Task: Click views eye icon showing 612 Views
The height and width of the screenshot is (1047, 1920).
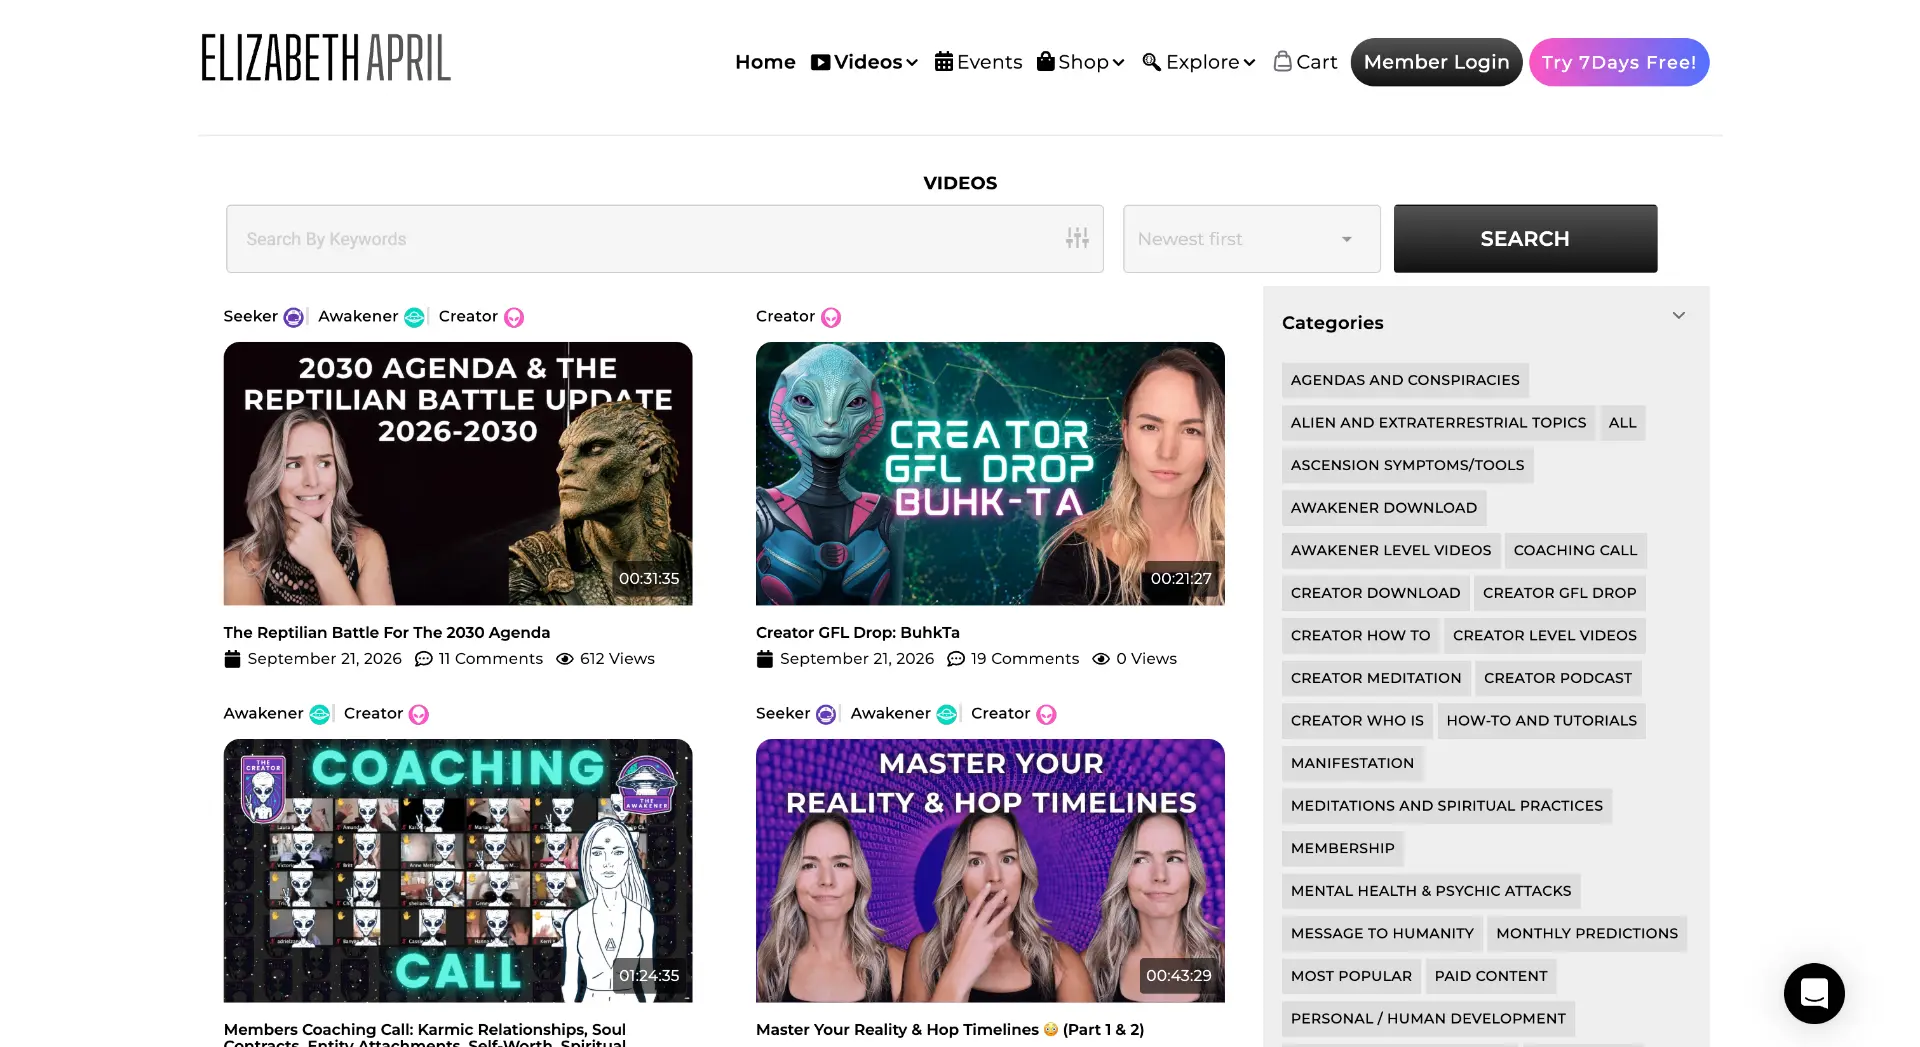Action: point(565,659)
